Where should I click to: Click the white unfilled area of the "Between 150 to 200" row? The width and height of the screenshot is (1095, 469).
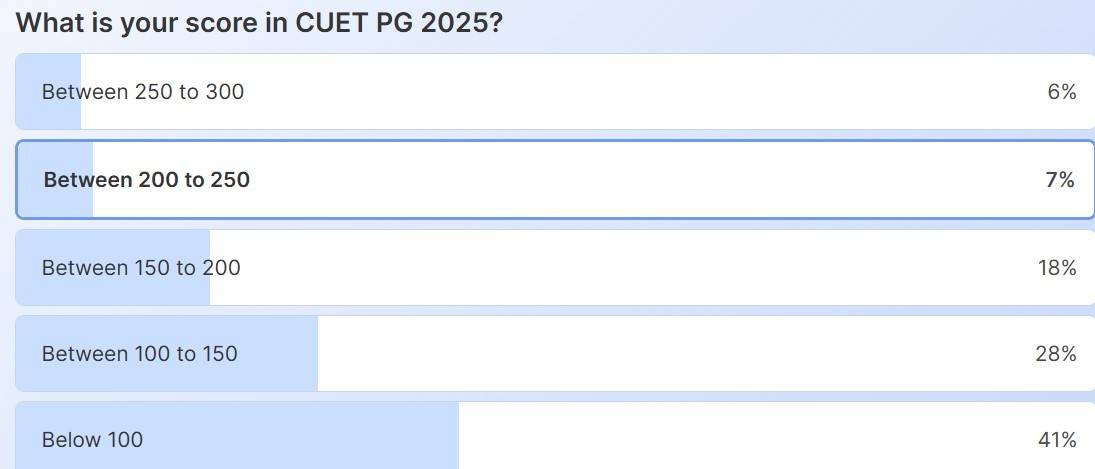tap(620, 268)
